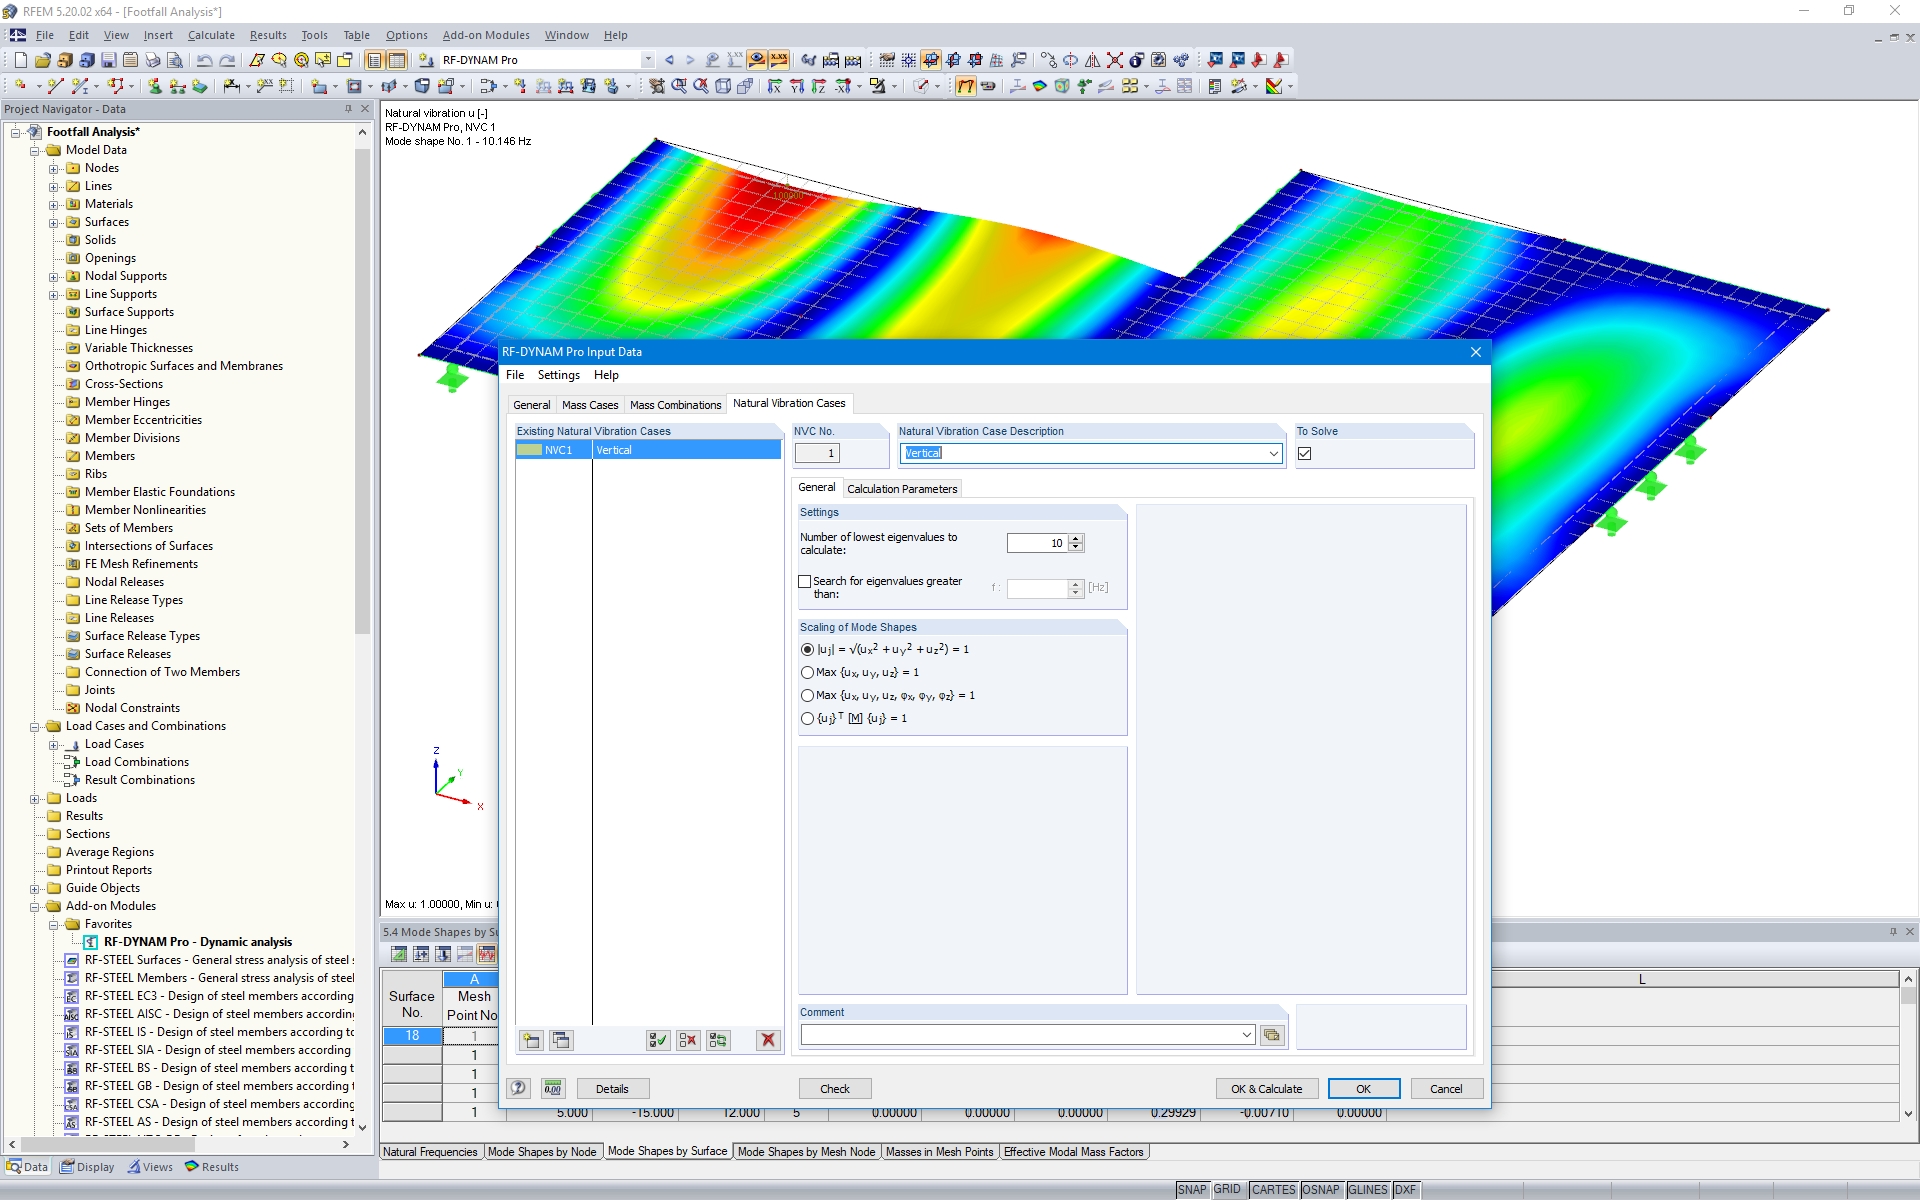
Task: Uncheck the To Solve checkbox
Action: click(1304, 453)
